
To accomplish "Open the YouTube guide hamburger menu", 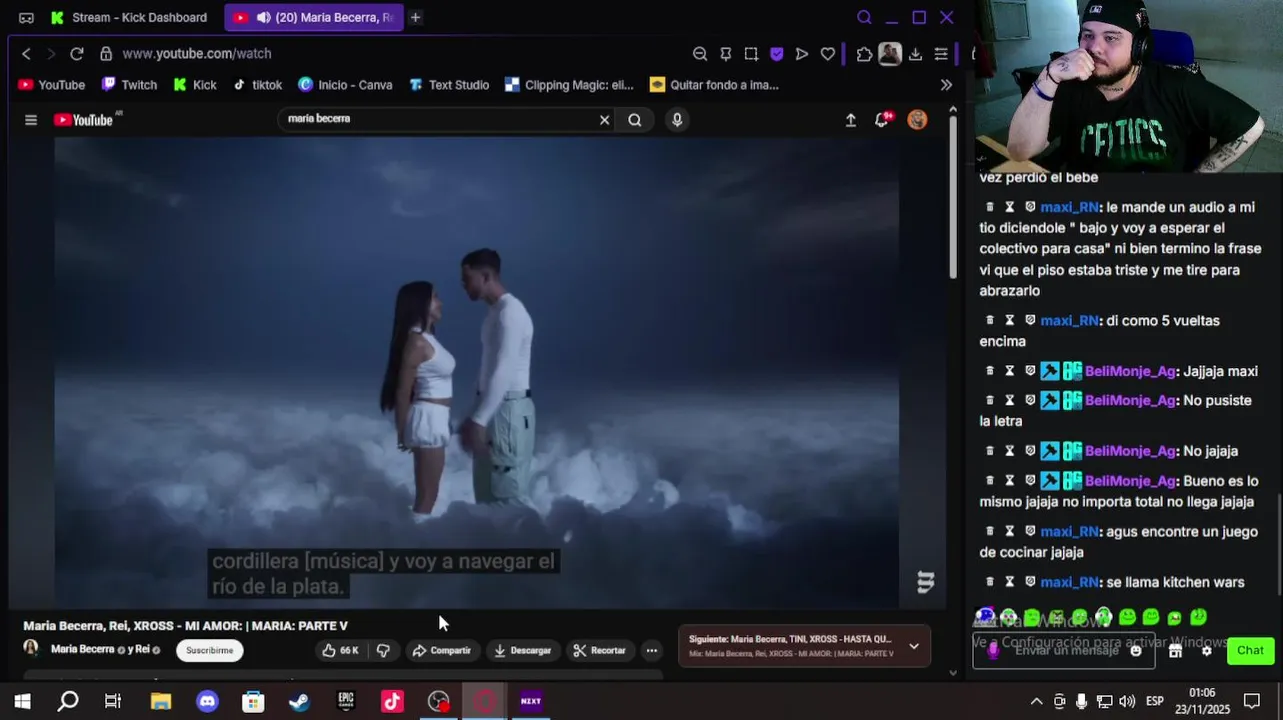I will (31, 120).
